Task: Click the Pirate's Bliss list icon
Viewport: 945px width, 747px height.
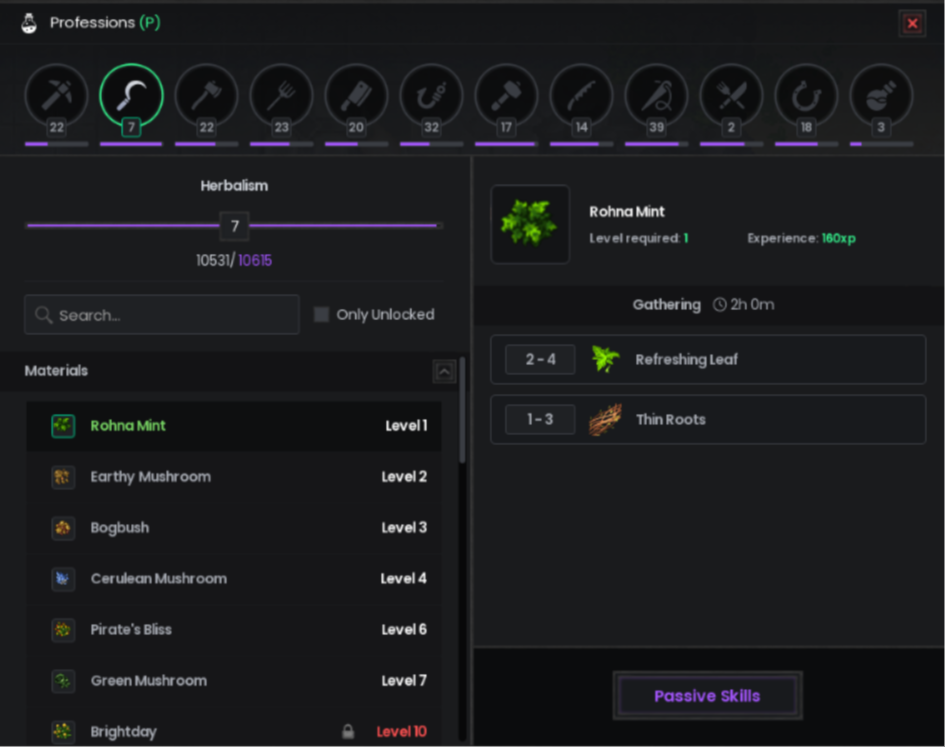Action: coord(63,629)
